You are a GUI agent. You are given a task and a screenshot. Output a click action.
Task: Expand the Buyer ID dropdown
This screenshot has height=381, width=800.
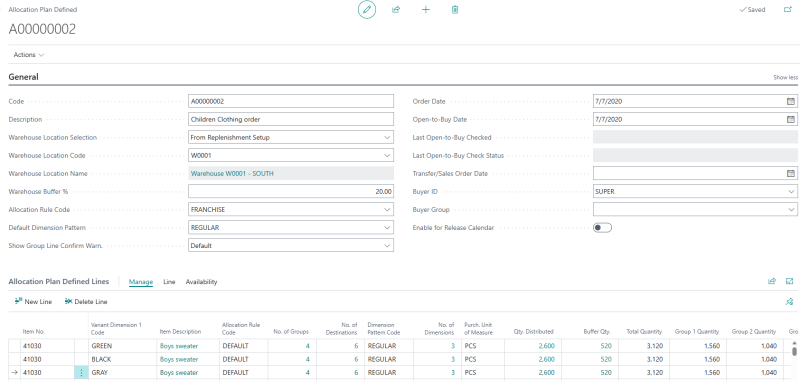tap(790, 191)
